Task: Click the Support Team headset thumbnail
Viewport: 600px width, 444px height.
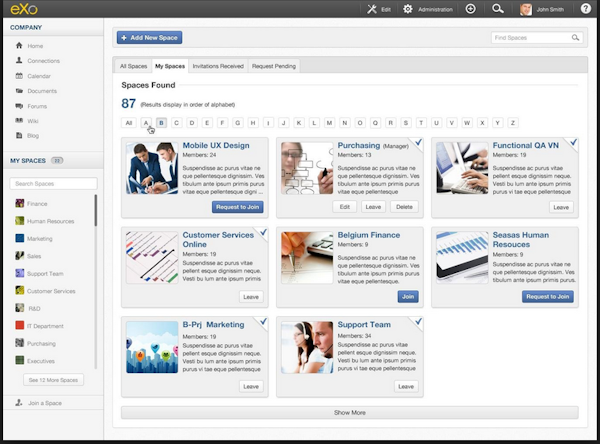Action: point(307,347)
